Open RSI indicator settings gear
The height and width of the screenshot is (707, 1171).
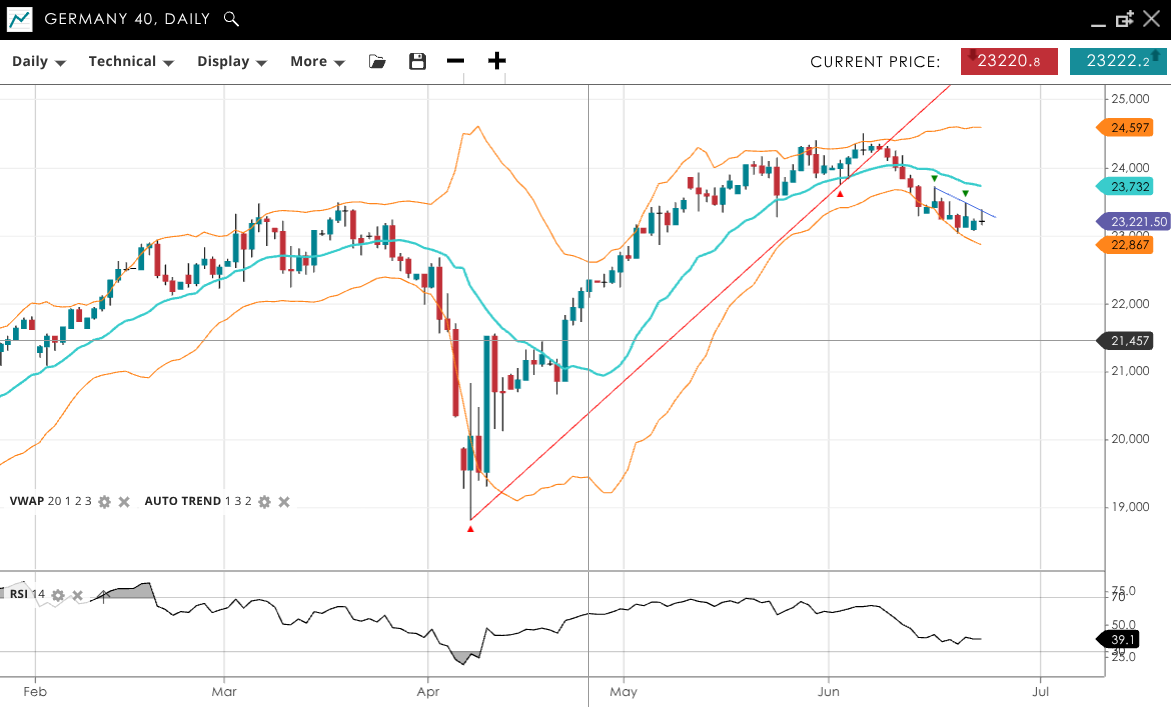(58, 595)
